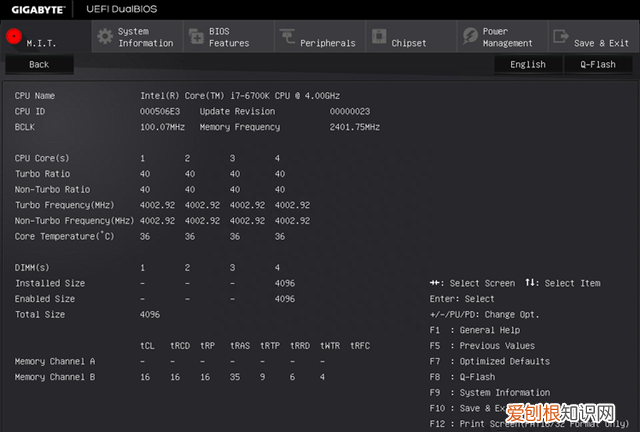Click the System Information gear icon

click(104, 37)
